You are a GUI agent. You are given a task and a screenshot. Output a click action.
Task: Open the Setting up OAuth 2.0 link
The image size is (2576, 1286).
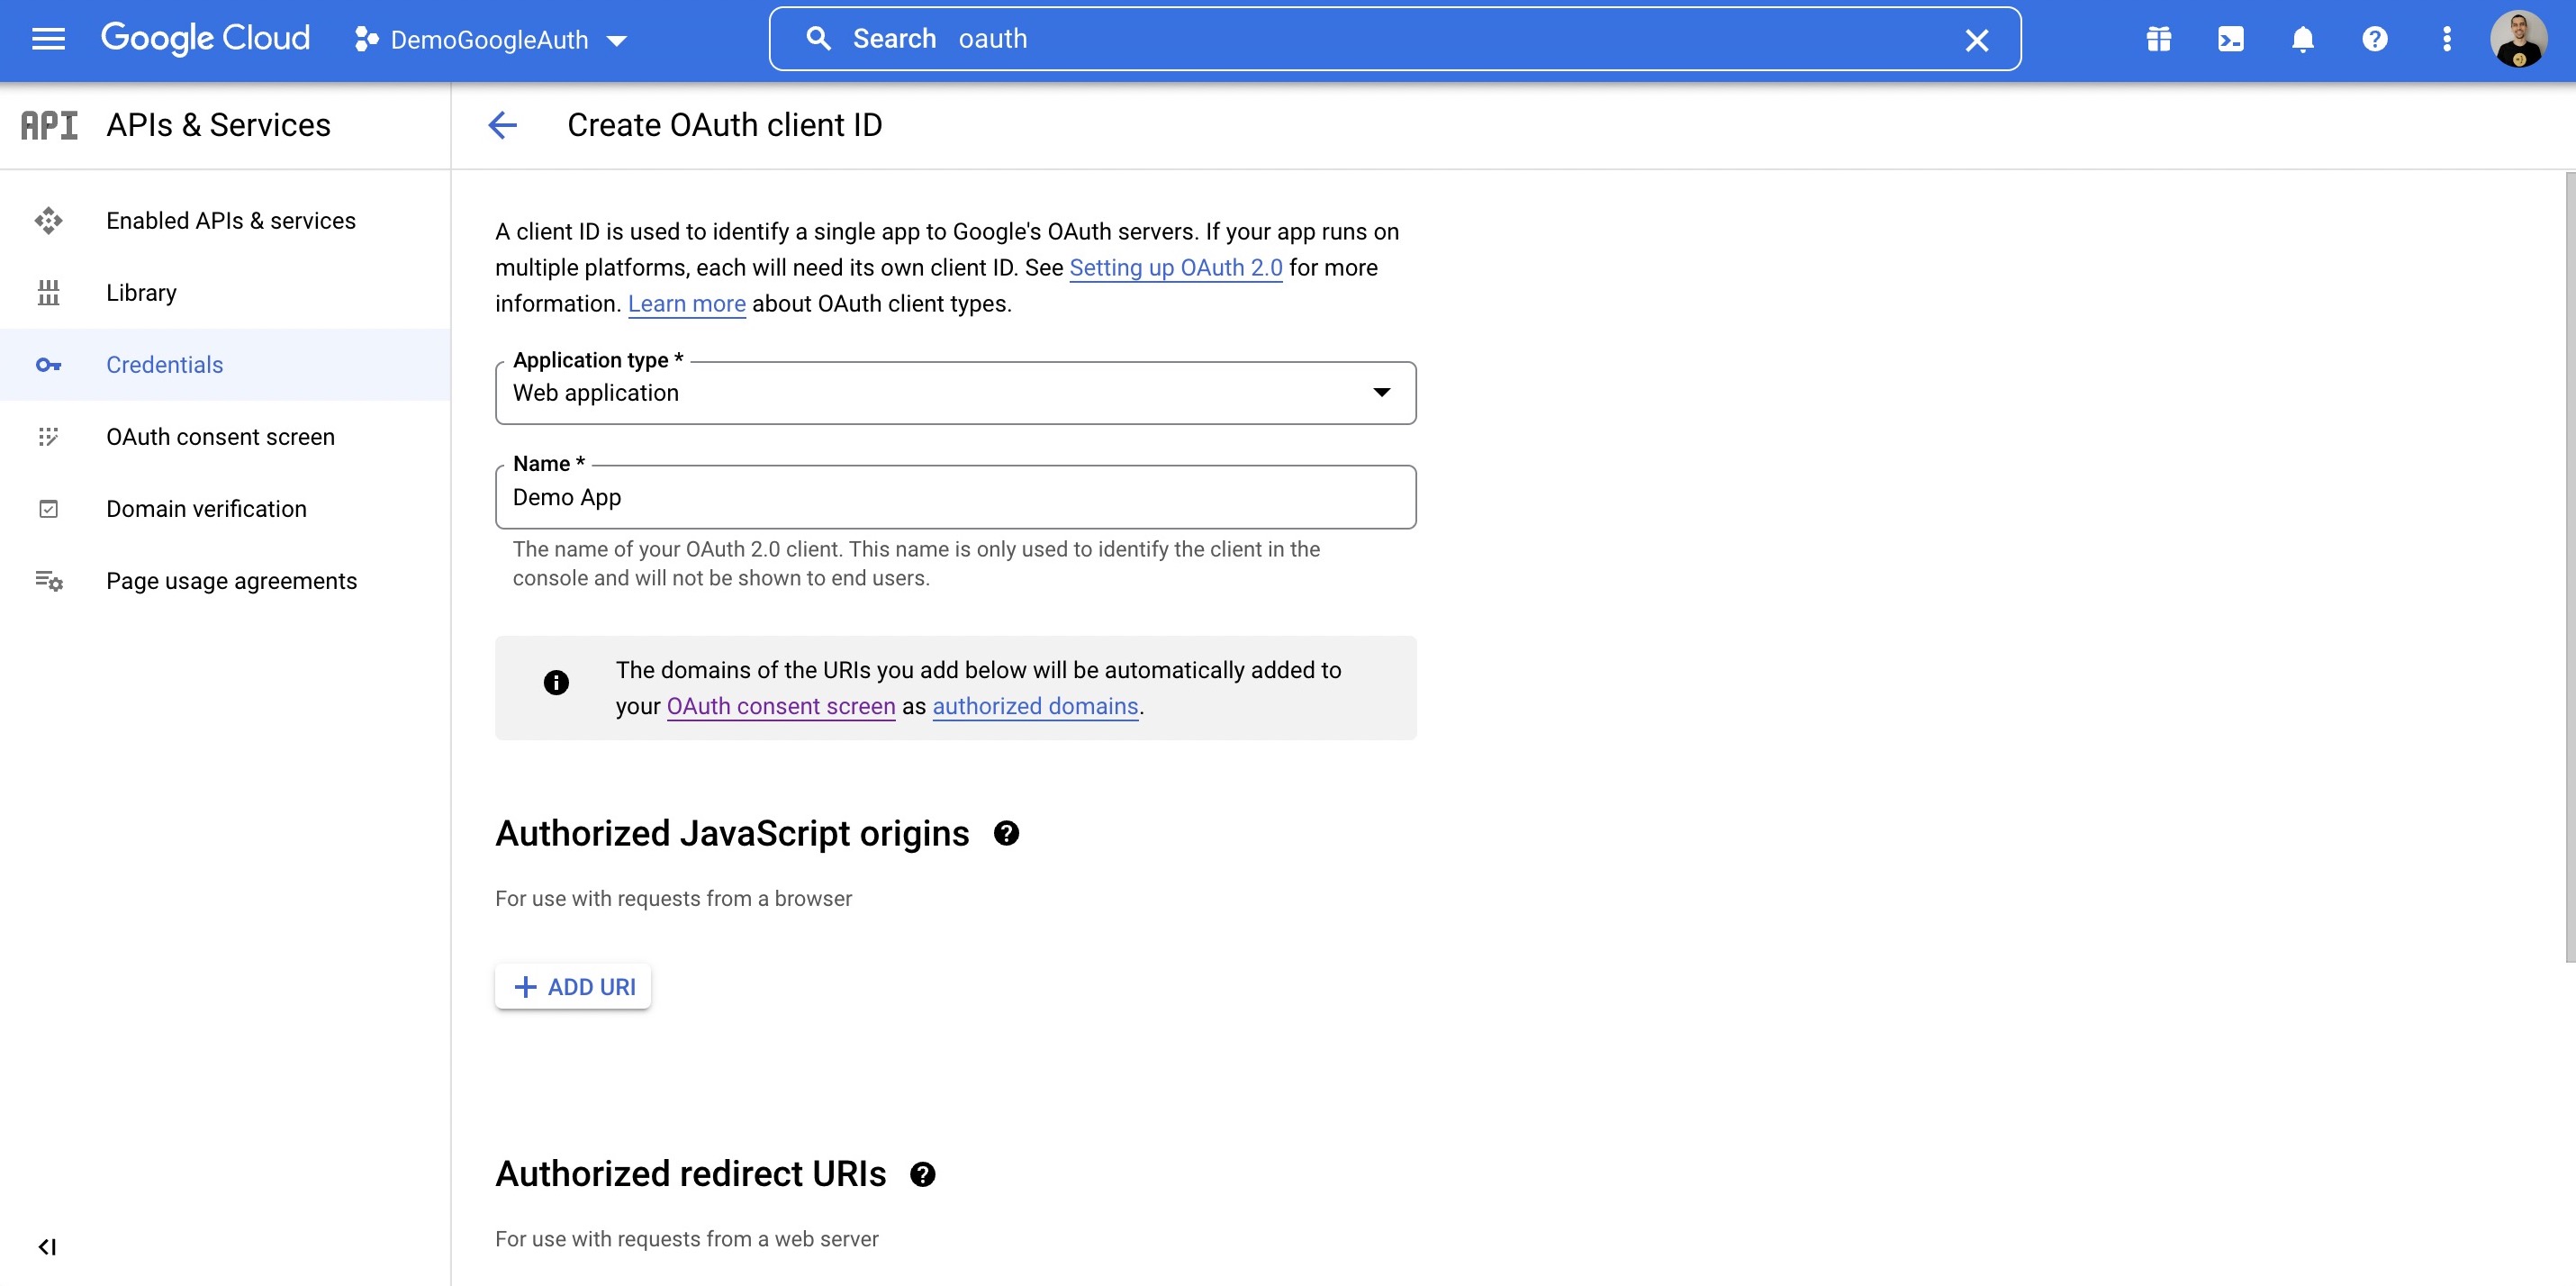click(x=1176, y=267)
